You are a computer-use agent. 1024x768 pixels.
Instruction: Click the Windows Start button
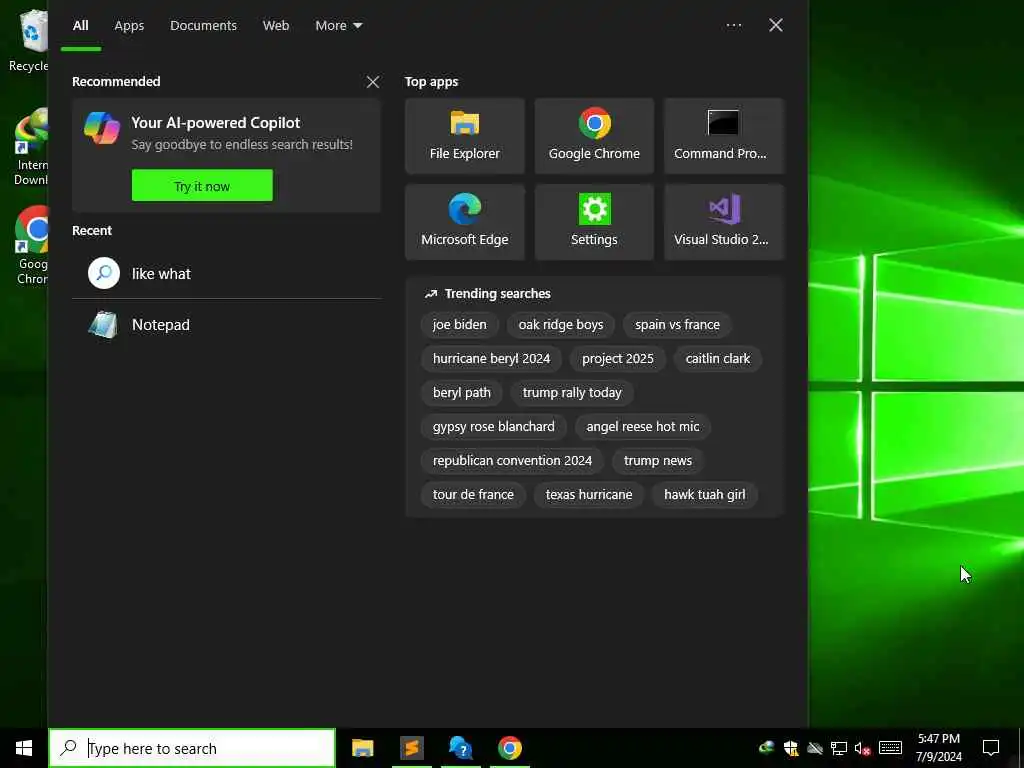click(x=24, y=748)
